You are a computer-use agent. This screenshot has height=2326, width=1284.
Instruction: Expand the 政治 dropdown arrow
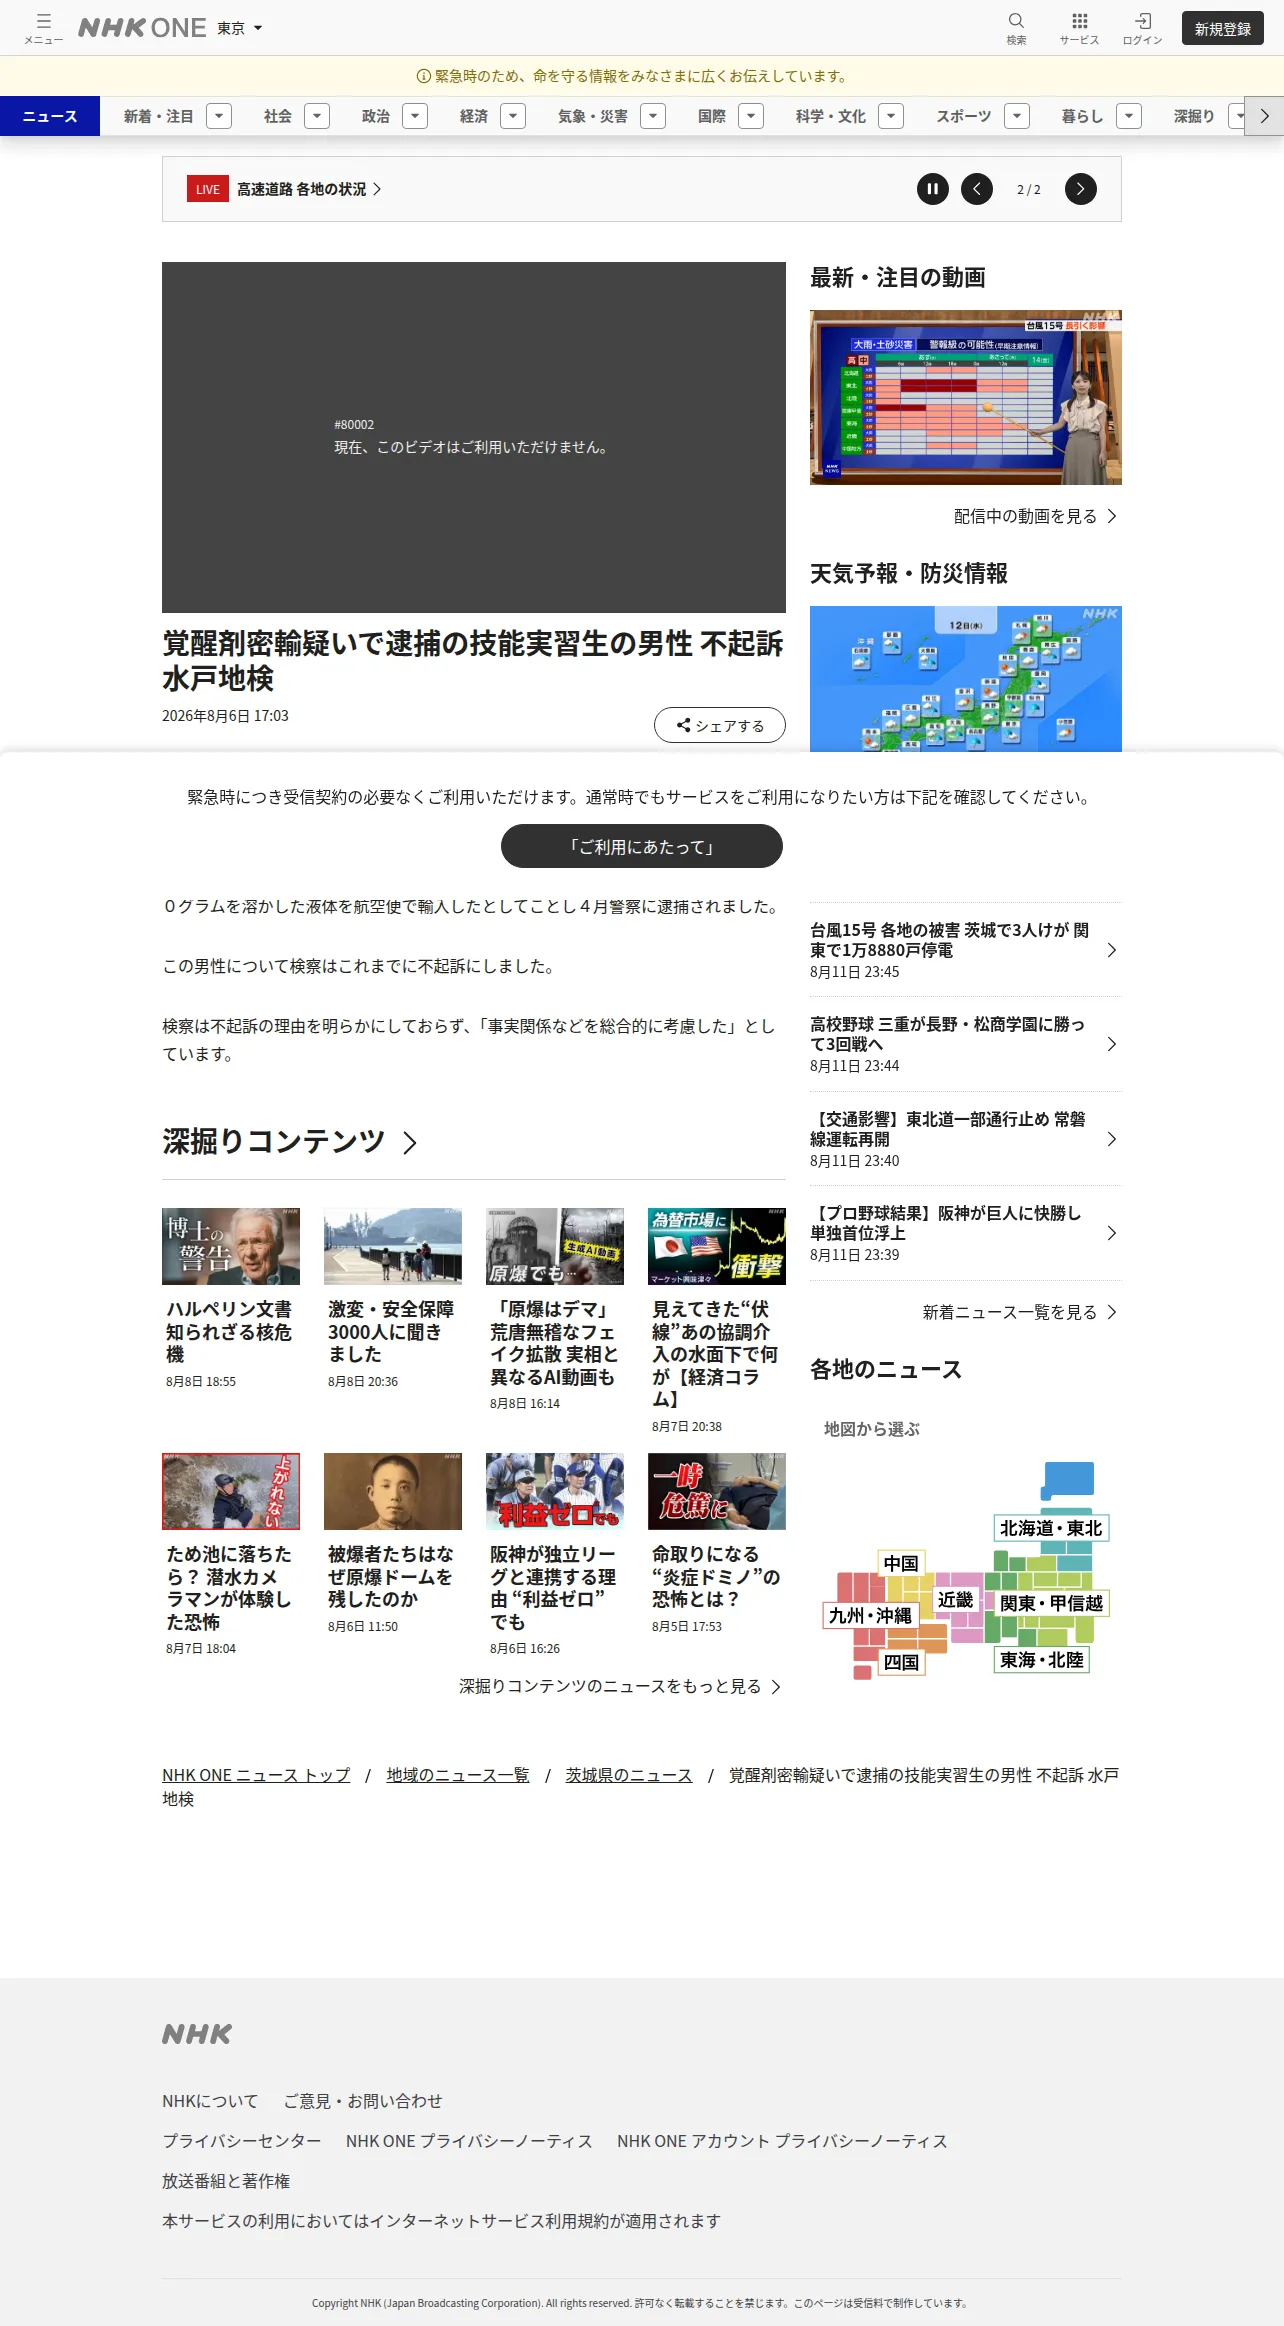pos(415,116)
